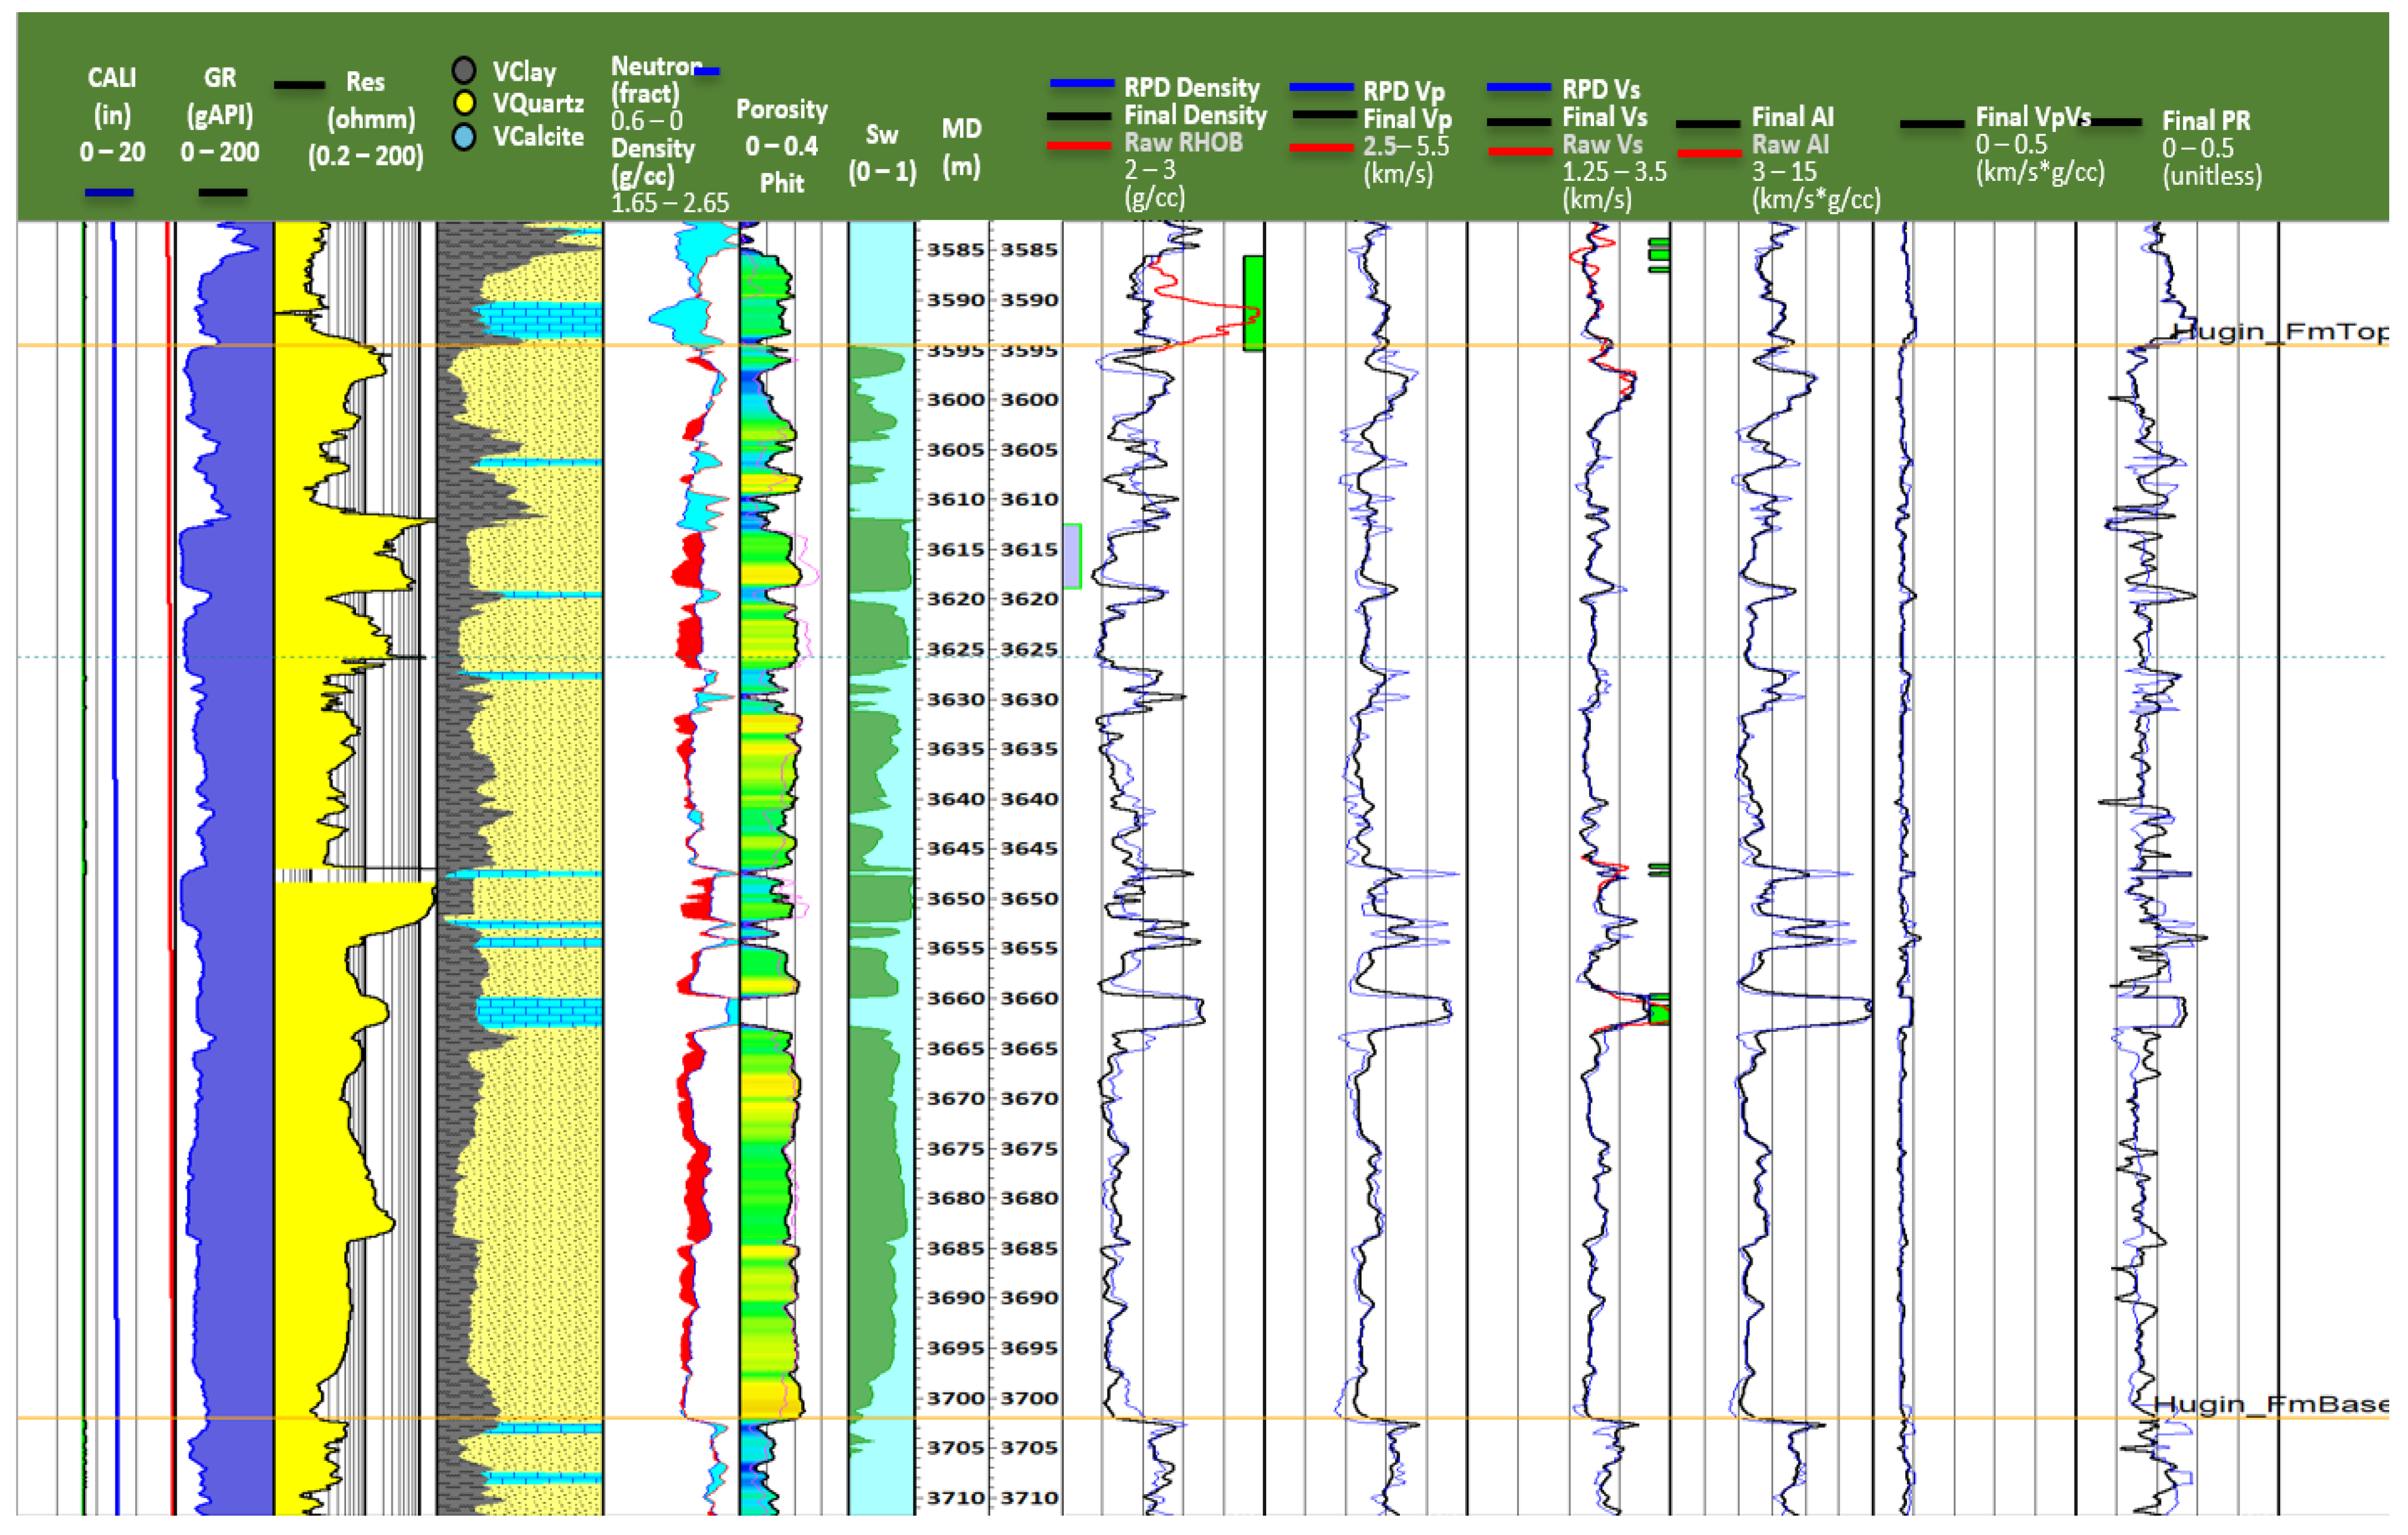Screen dimensions: 2408x1535
Task: Click the blue CALI curve line swatch
Action: tap(109, 192)
